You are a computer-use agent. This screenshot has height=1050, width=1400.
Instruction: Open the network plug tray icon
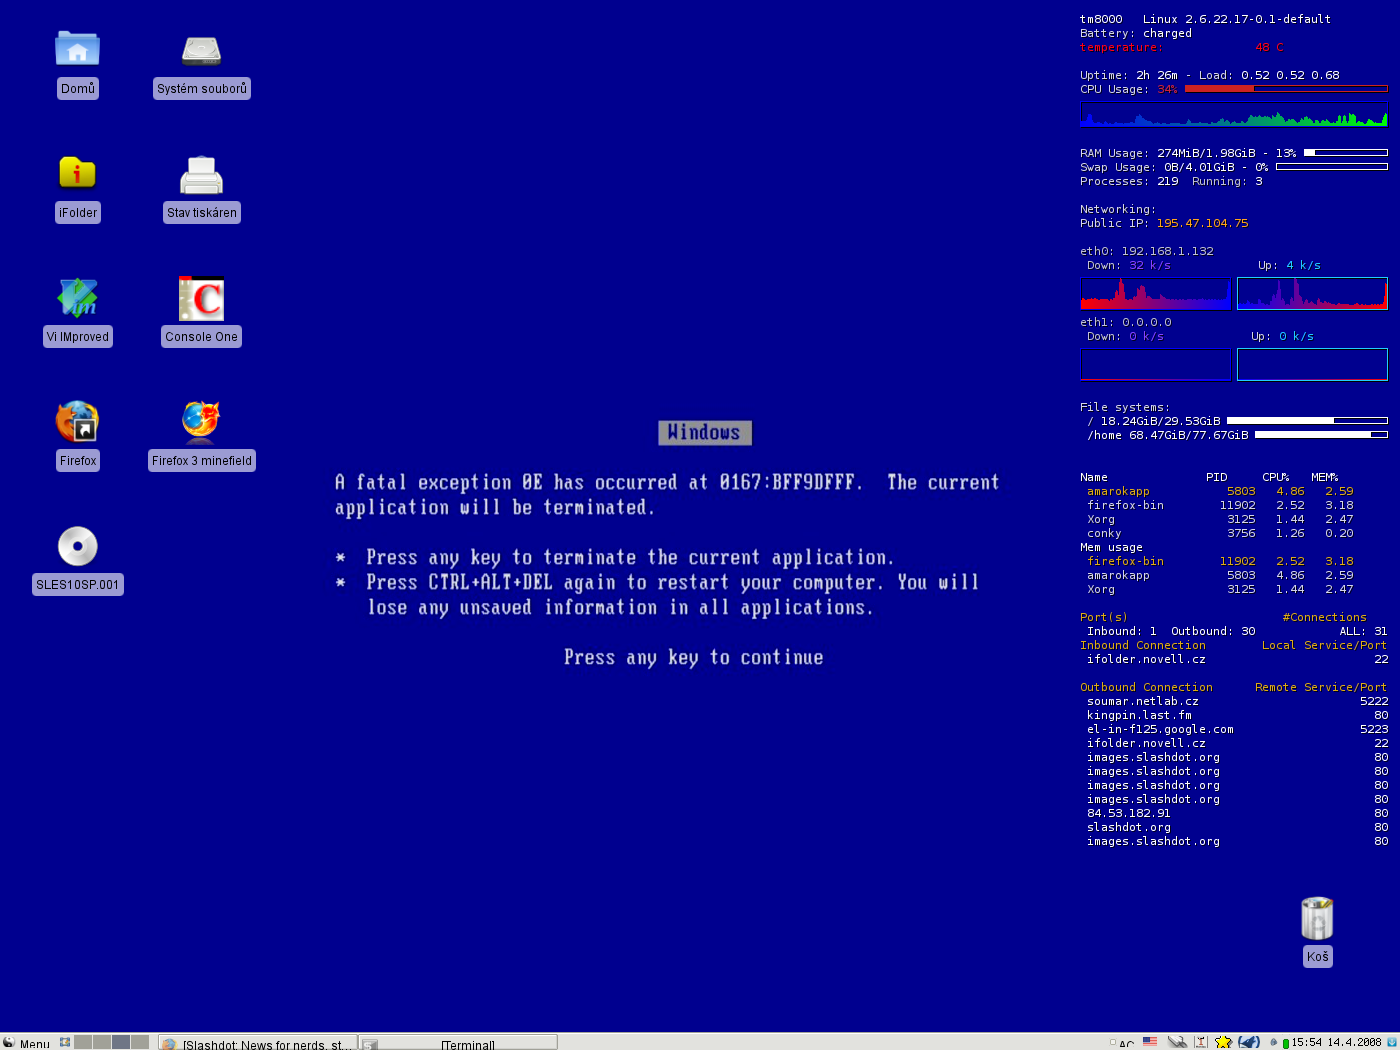click(1177, 1041)
